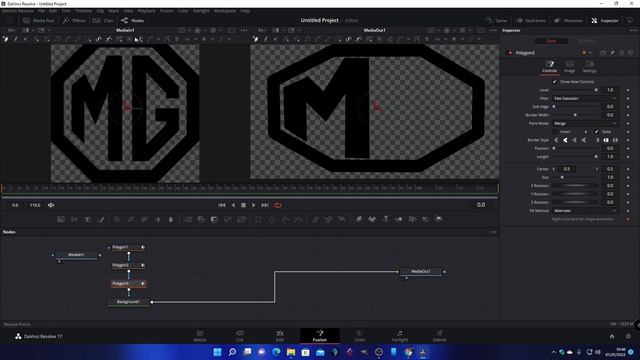Add a Rectangle mask from toolbar

coord(258,219)
